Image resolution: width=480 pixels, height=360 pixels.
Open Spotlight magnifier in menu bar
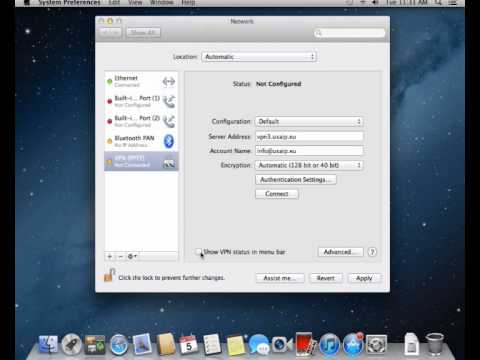coord(438,3)
